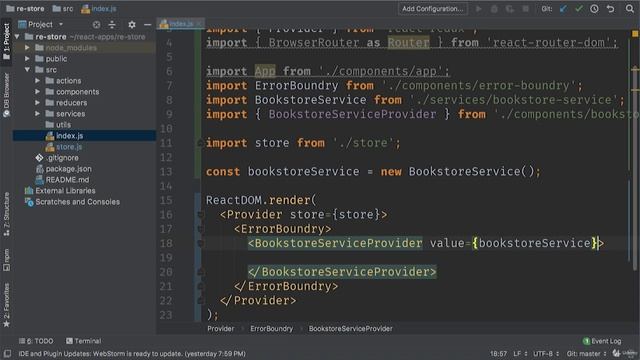Click the cursor position 18:57 indicator
640x360 pixels.
(498, 353)
